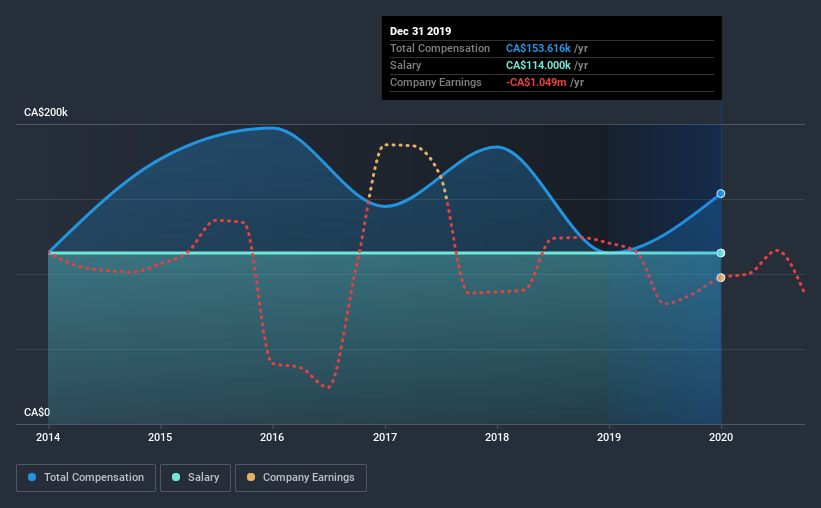
Task: Click the Salary row label in tooltip
Action: [405, 65]
